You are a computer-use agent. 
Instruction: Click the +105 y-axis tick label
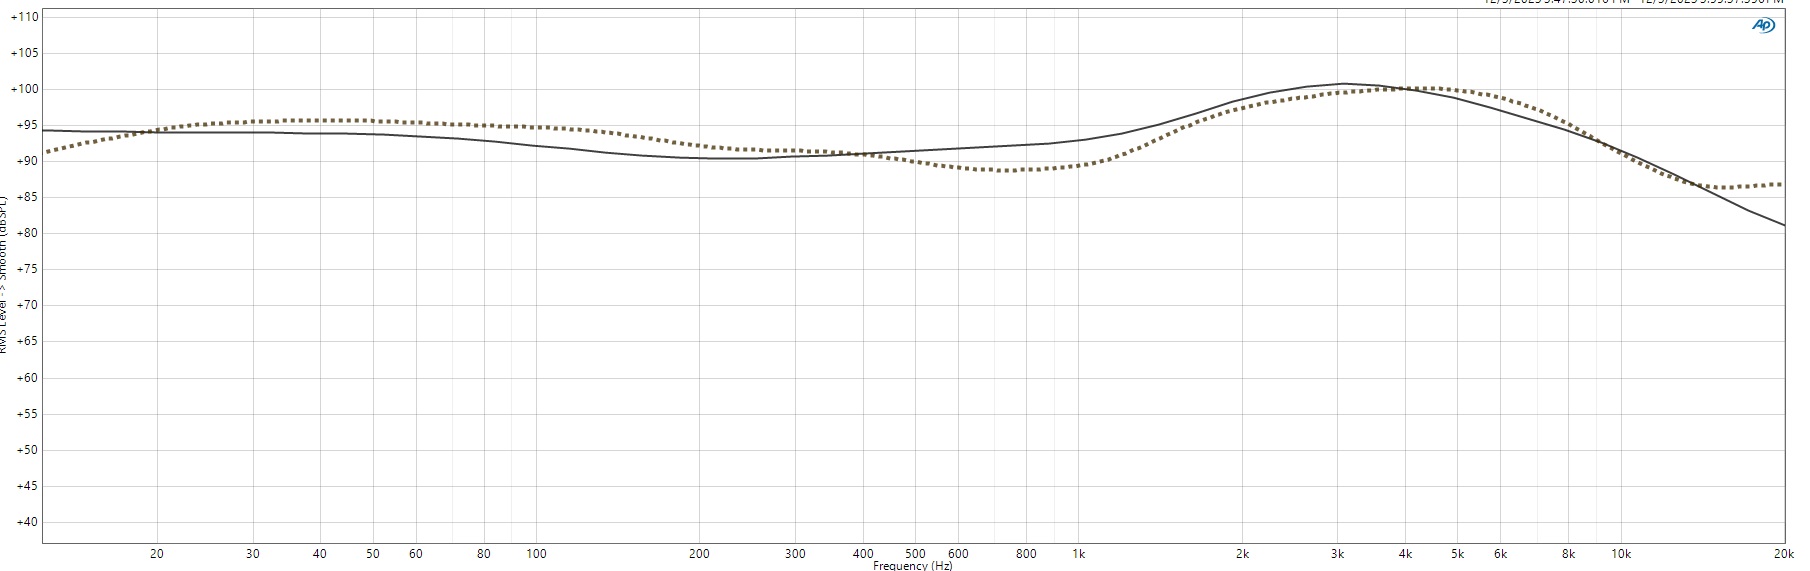pos(25,53)
